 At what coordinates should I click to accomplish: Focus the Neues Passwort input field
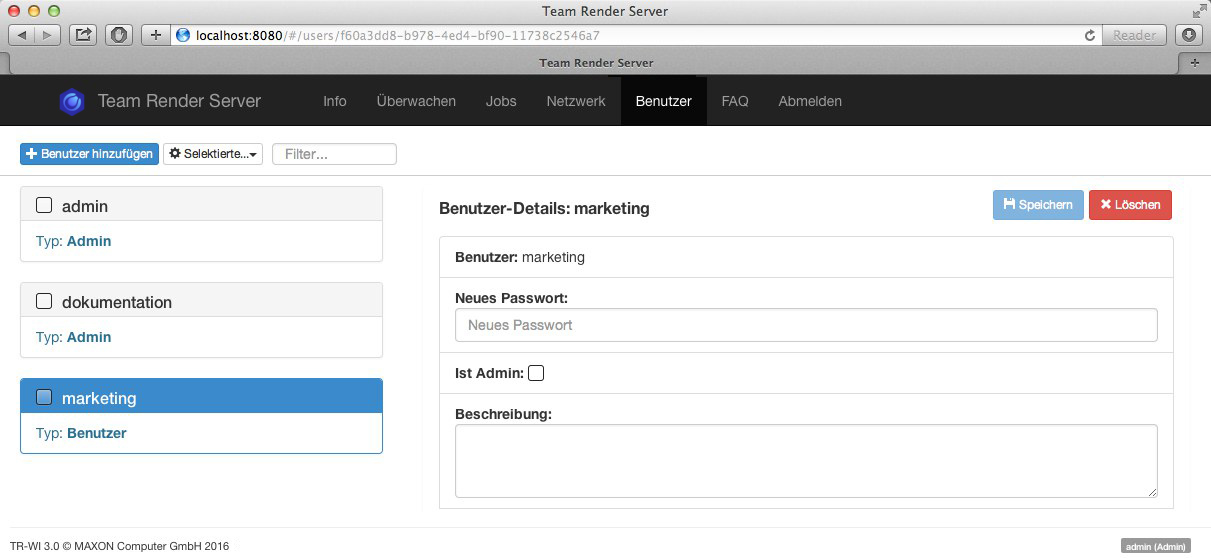(x=806, y=325)
